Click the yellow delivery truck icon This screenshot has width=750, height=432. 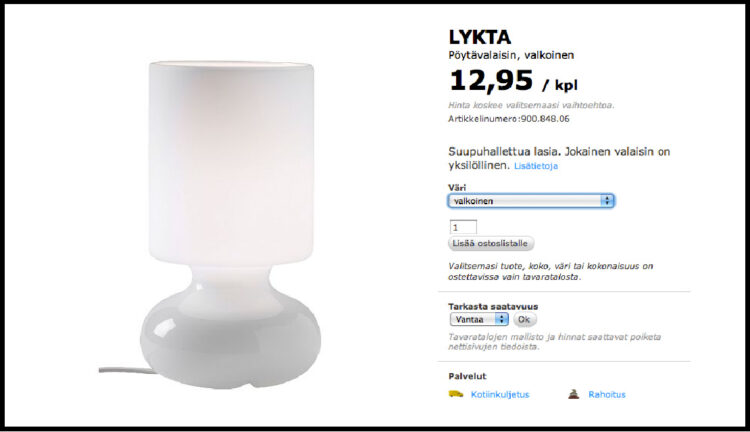[x=456, y=394]
